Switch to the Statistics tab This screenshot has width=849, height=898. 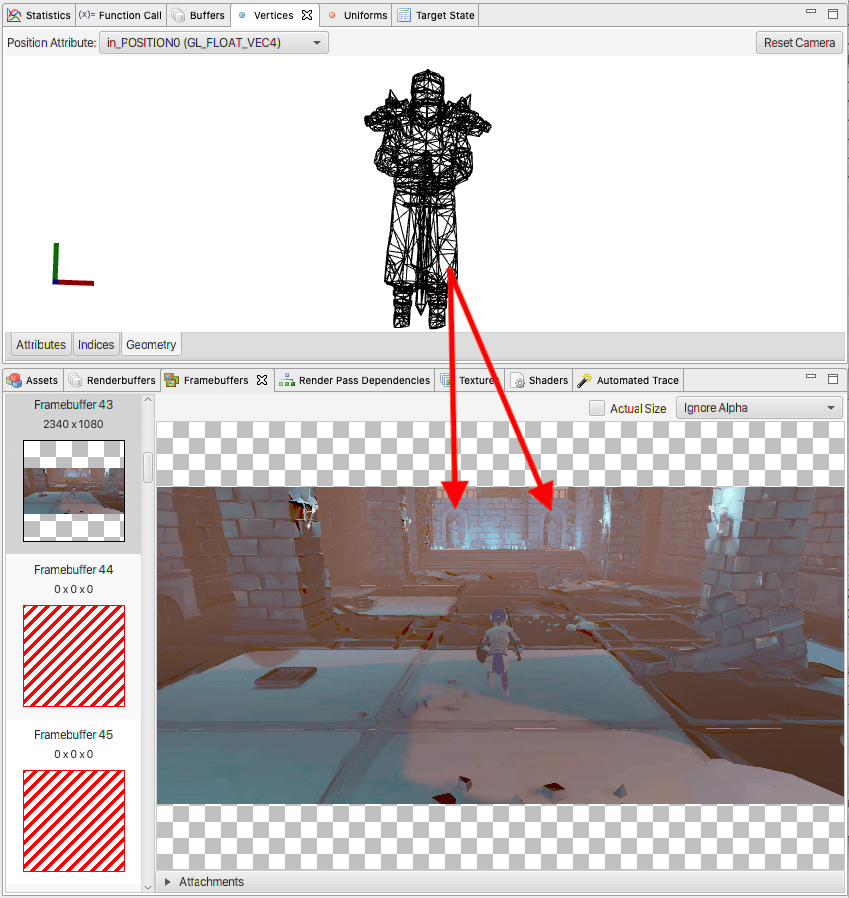click(39, 15)
